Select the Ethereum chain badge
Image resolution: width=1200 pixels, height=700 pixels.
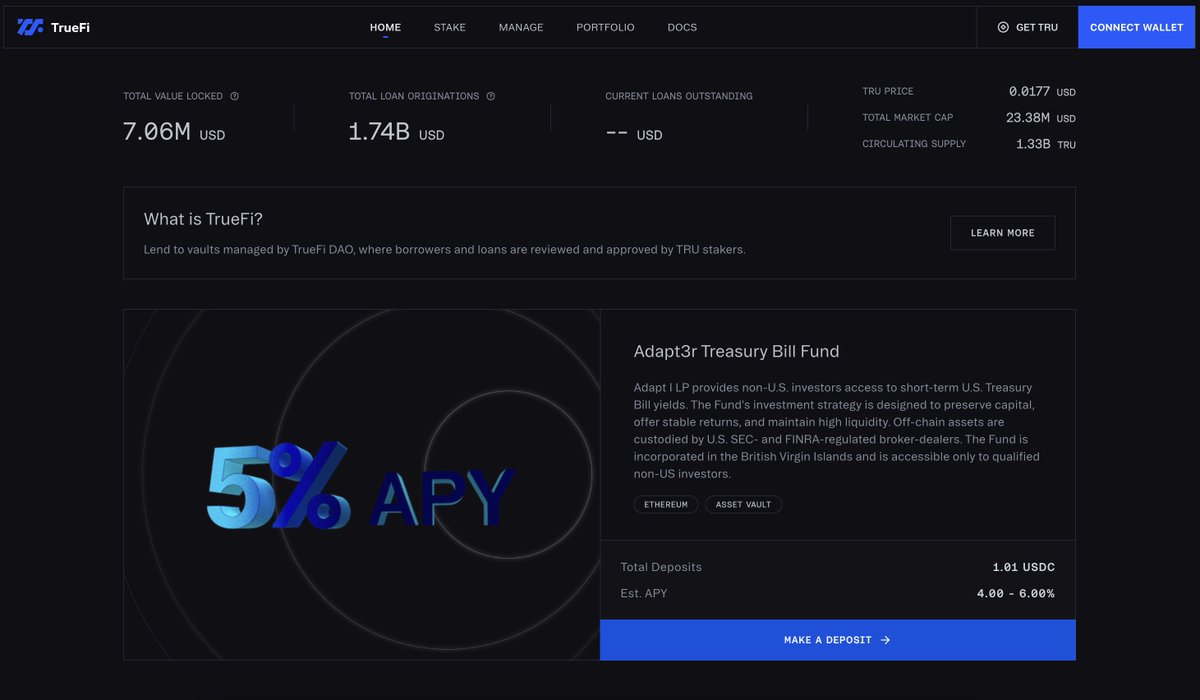coord(666,504)
